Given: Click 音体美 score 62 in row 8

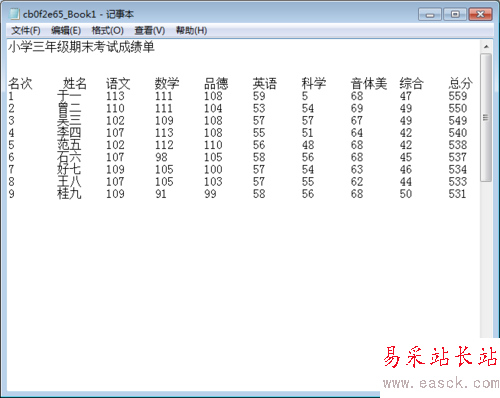Looking at the screenshot, I should point(357,182).
